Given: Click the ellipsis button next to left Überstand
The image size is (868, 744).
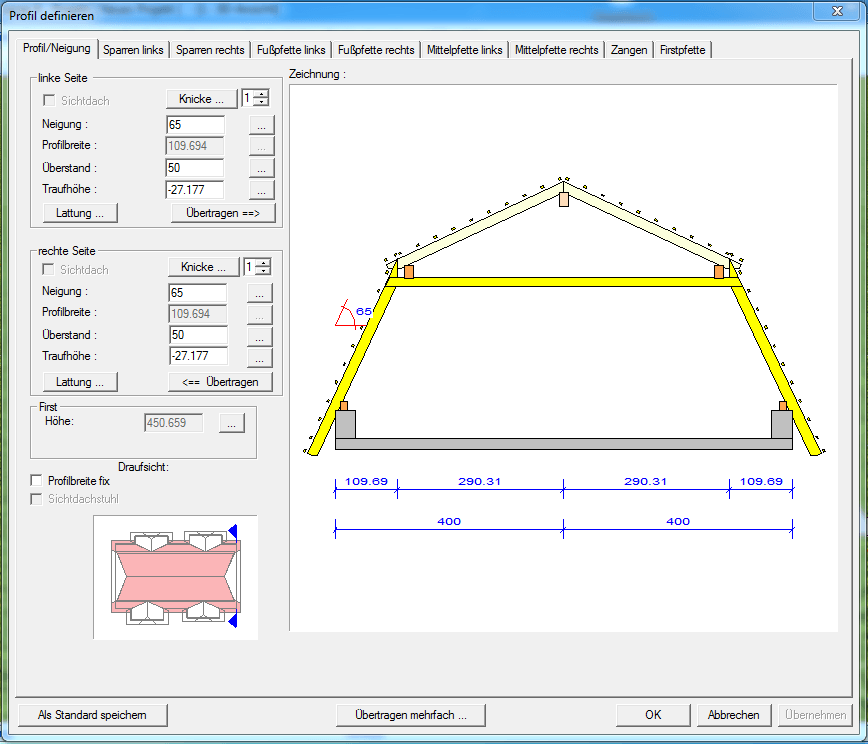Looking at the screenshot, I should (260, 168).
